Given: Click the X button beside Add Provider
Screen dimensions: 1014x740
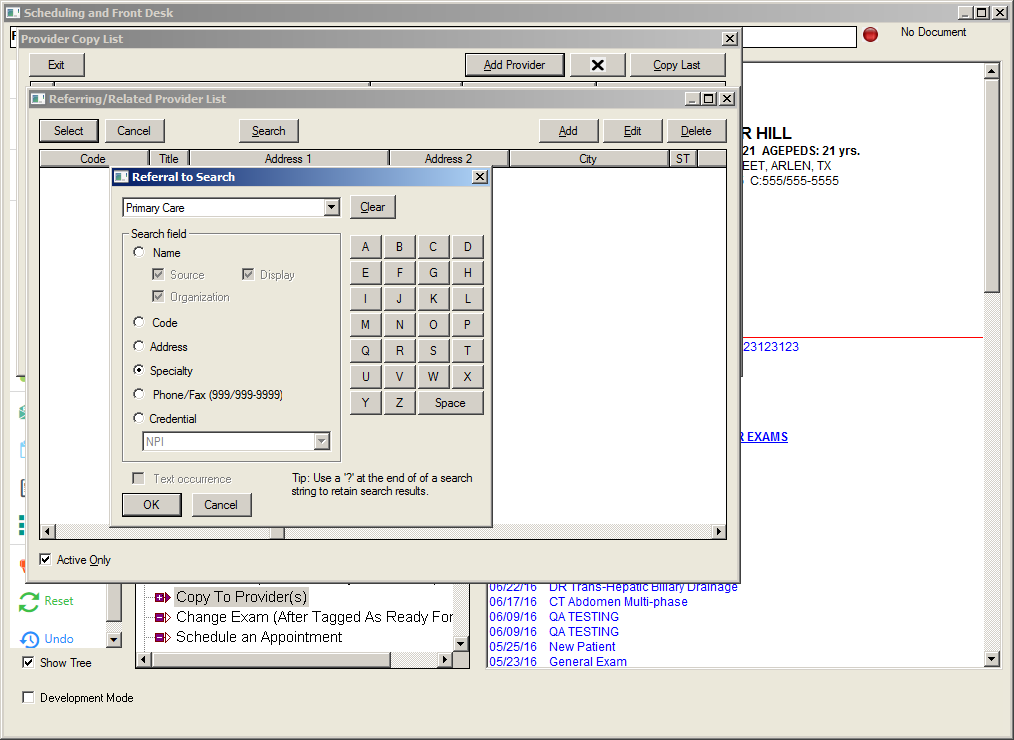Looking at the screenshot, I should click(x=597, y=65).
